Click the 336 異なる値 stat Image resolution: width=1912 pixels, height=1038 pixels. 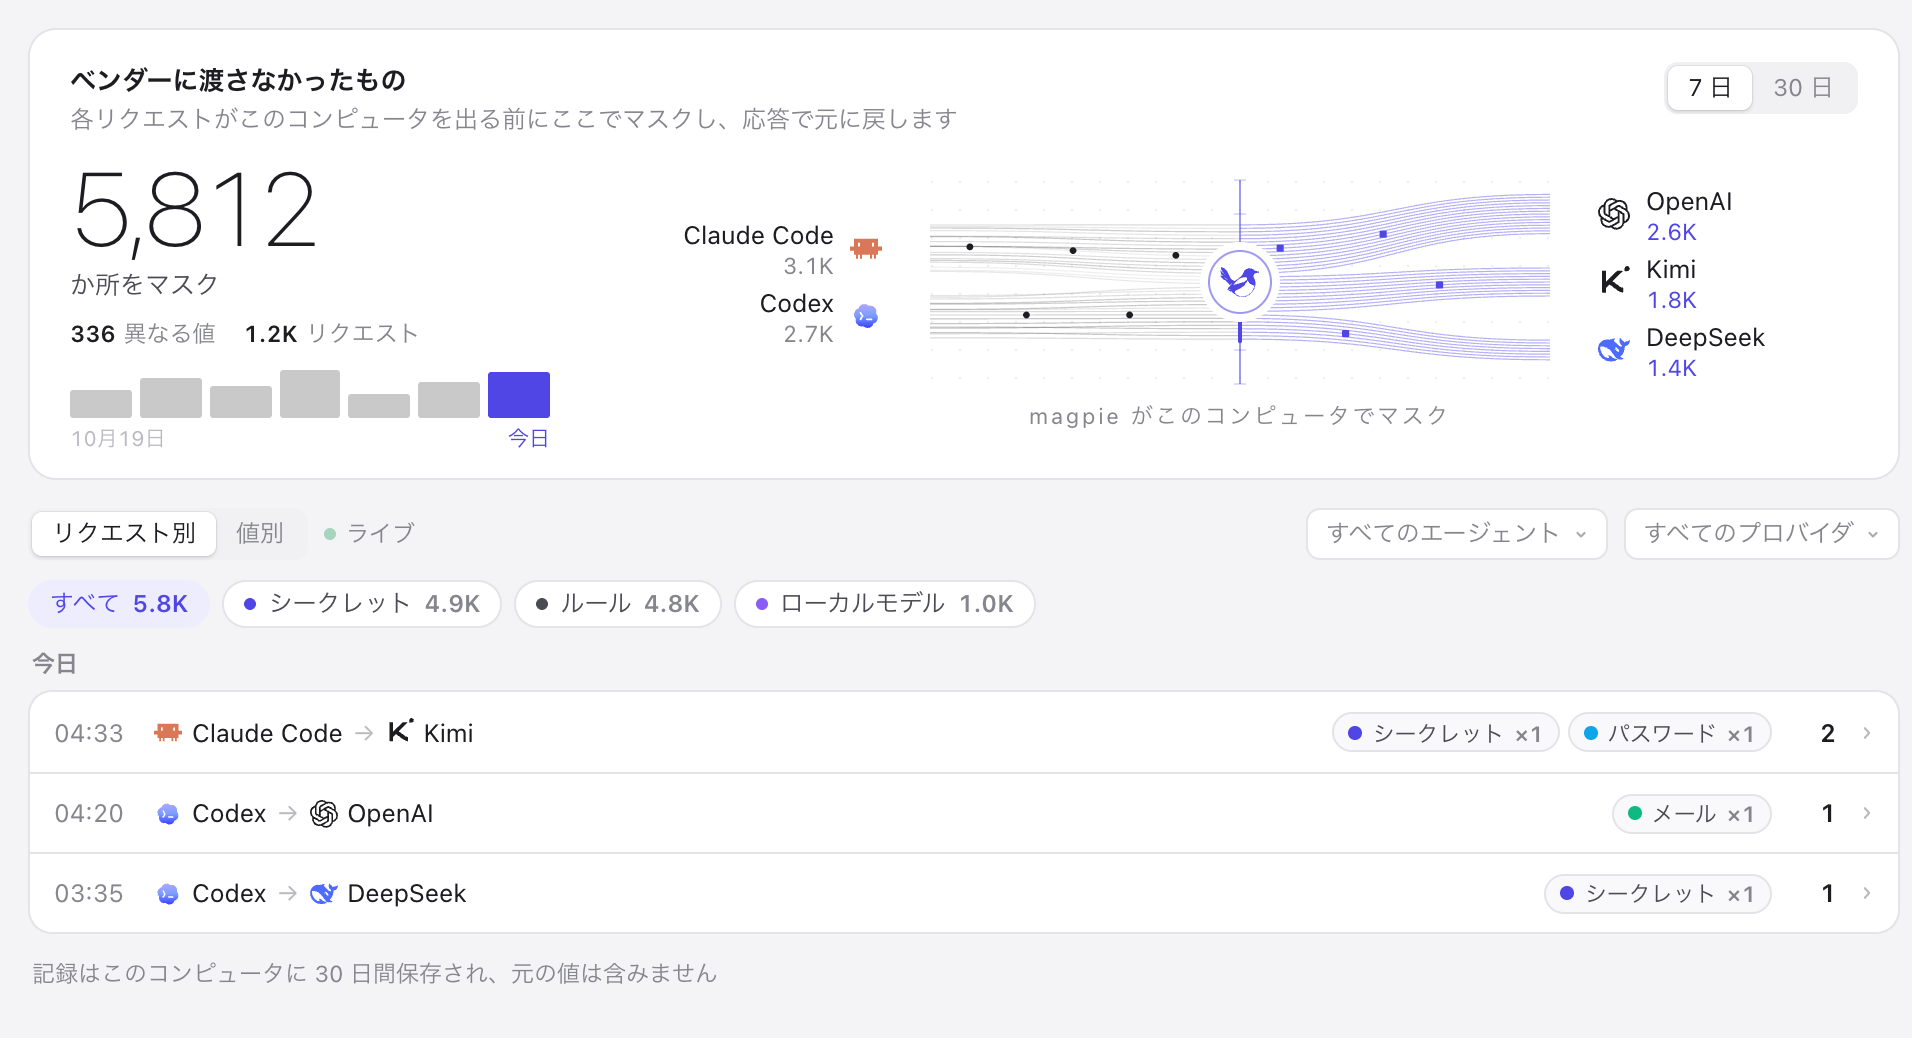[143, 334]
